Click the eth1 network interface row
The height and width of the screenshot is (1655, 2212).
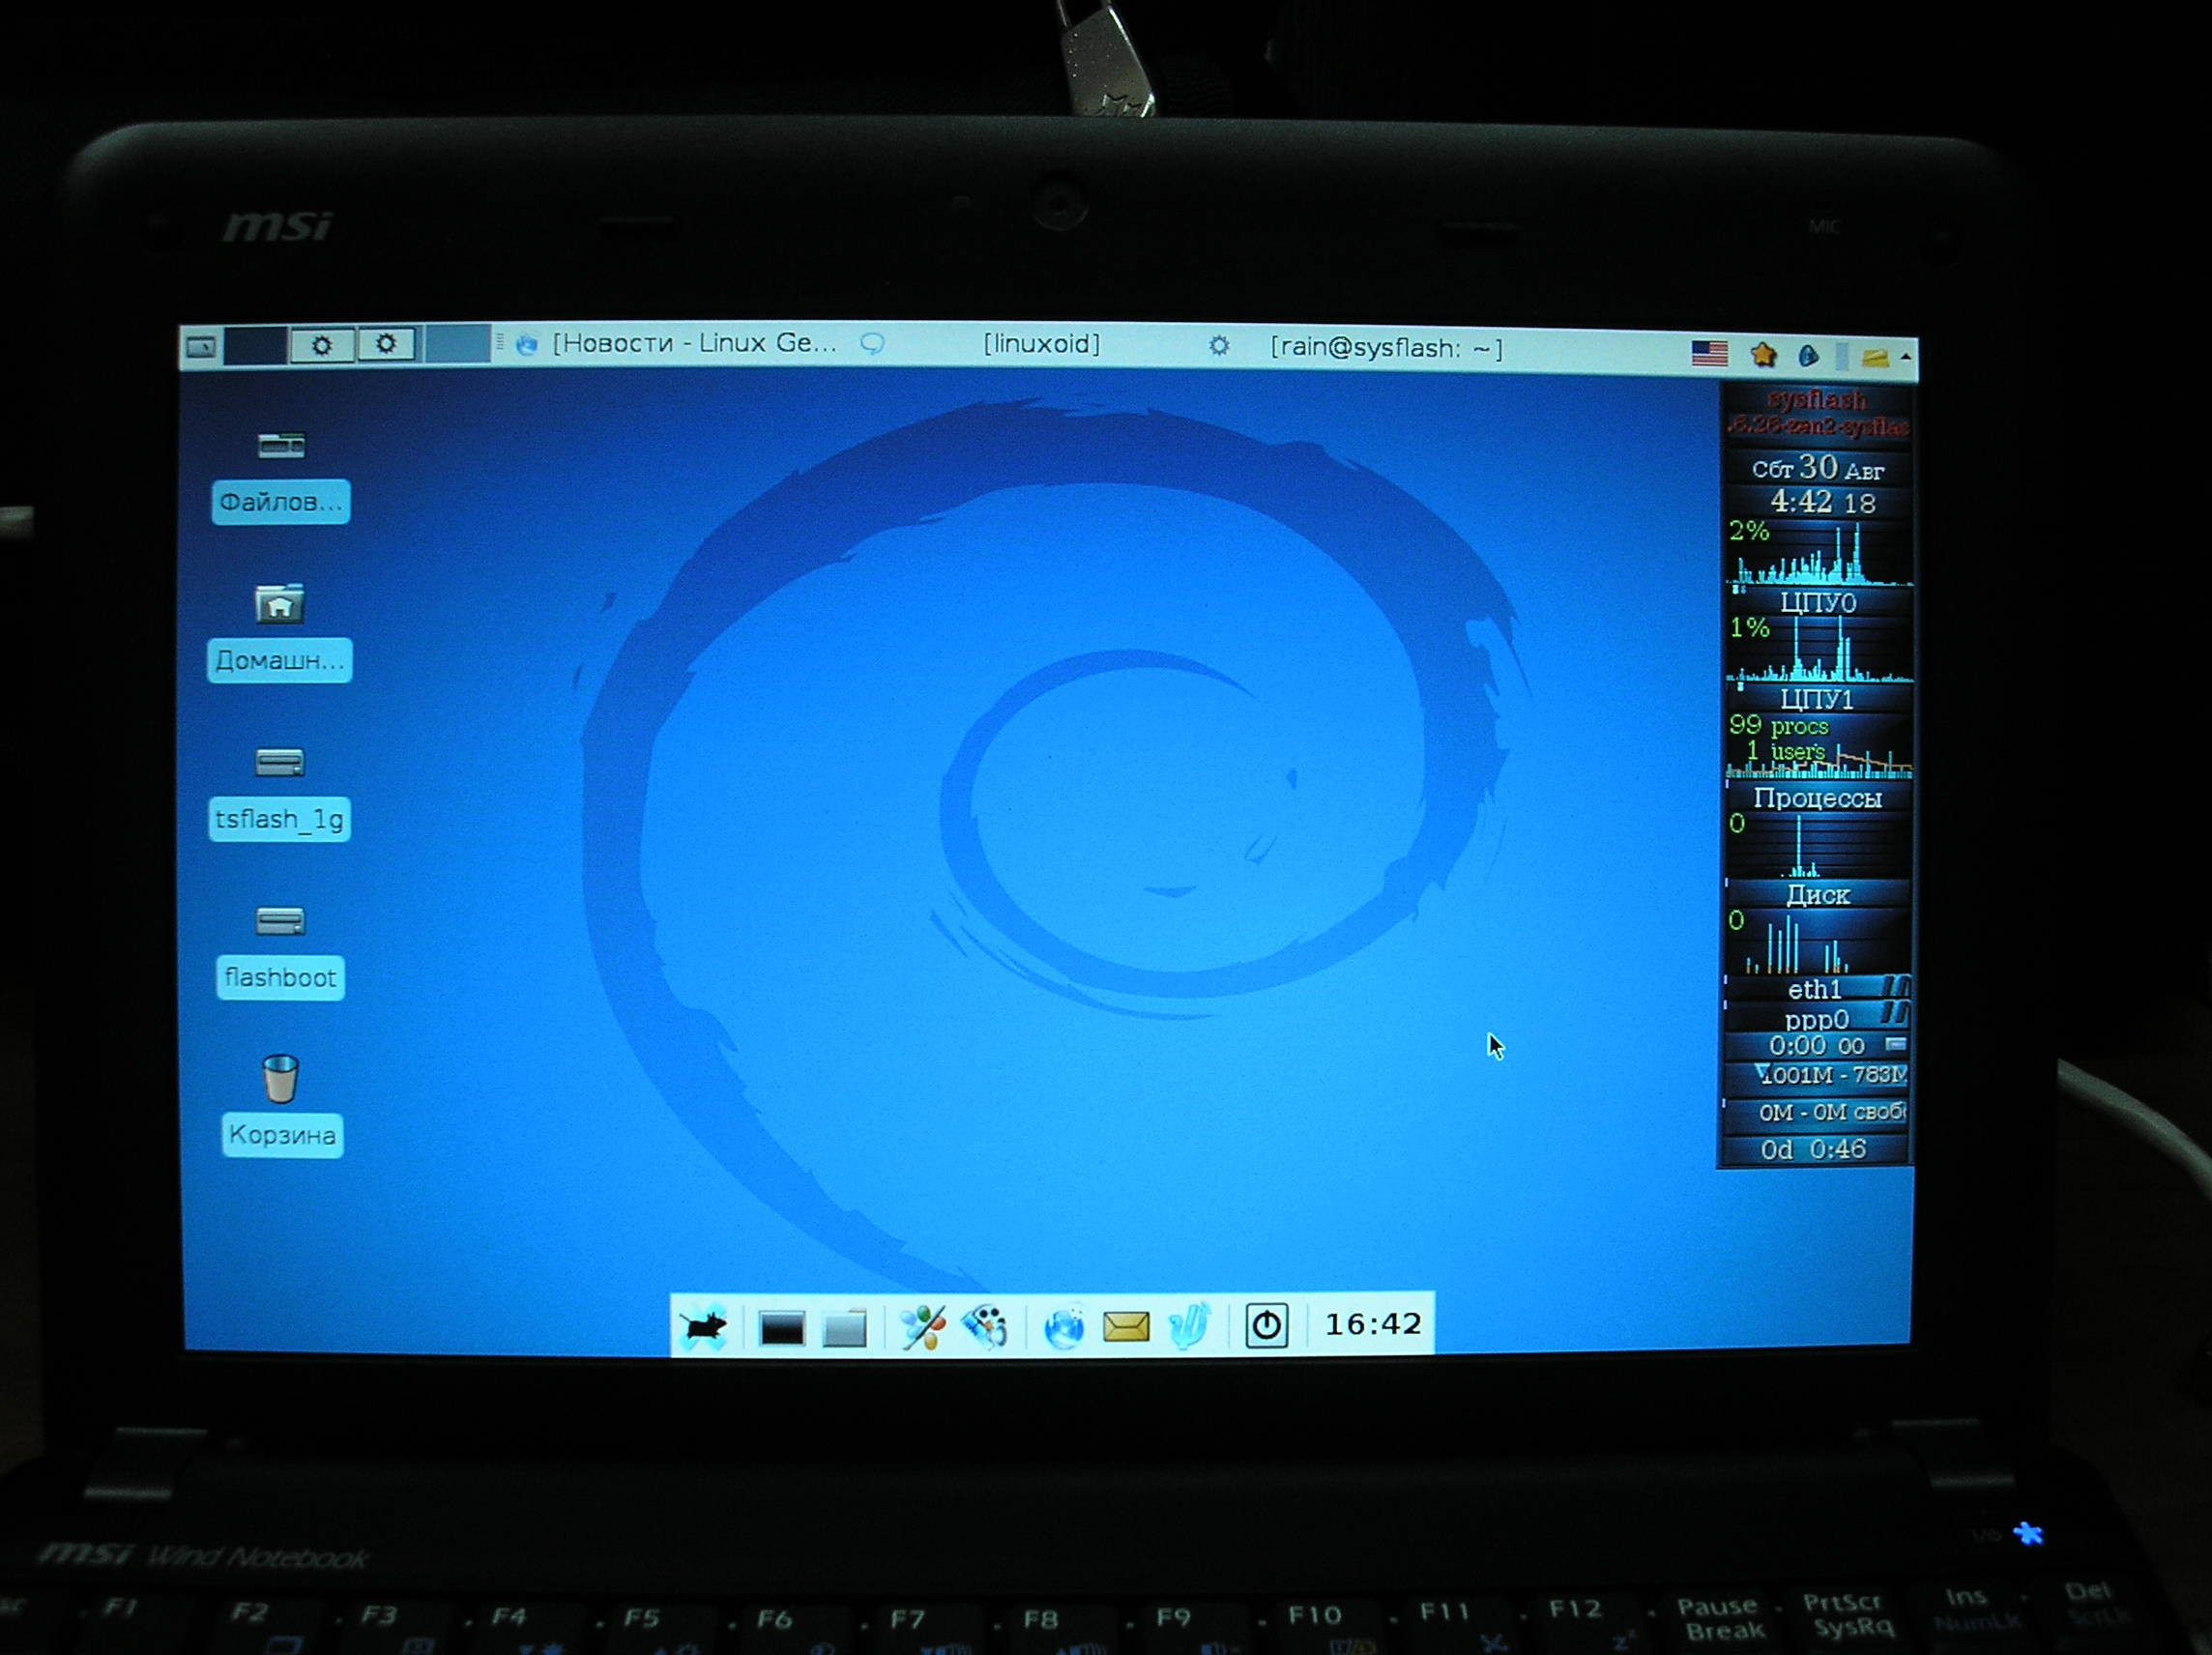1817,989
